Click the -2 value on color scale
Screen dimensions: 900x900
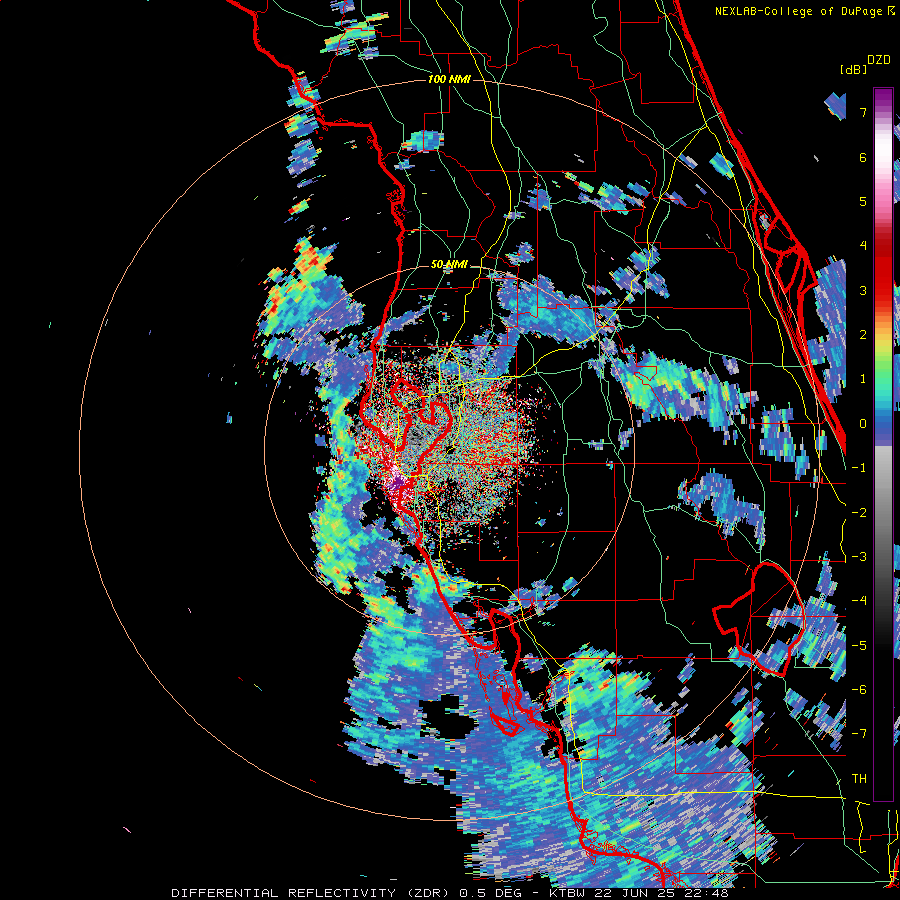click(x=859, y=513)
